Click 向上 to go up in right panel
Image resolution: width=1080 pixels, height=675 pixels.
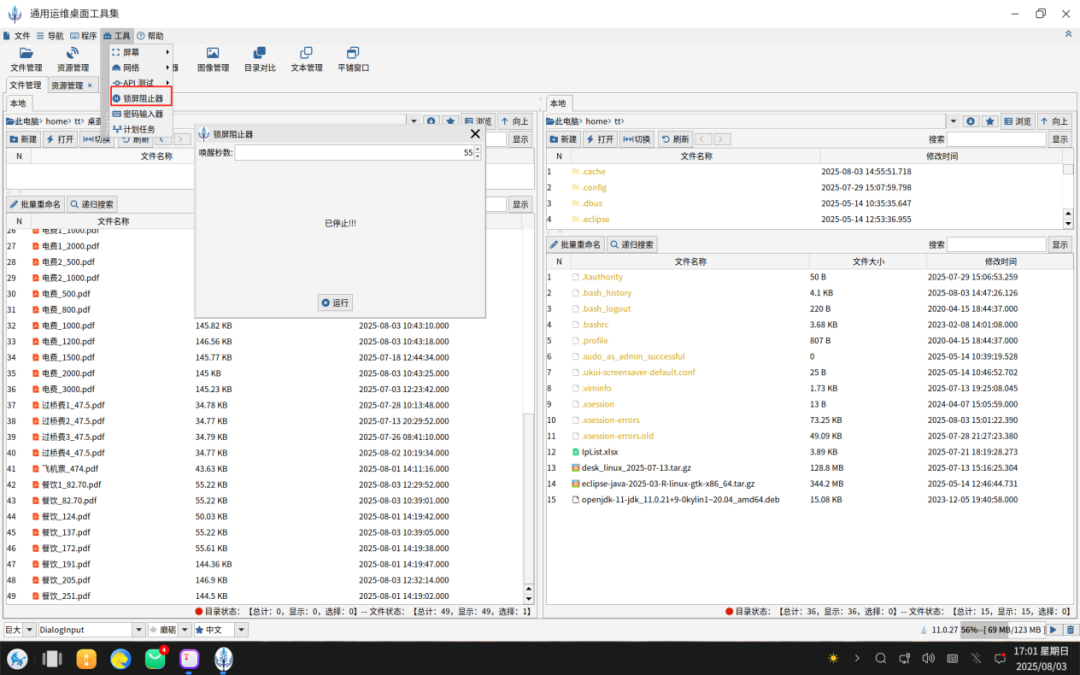(x=1053, y=121)
